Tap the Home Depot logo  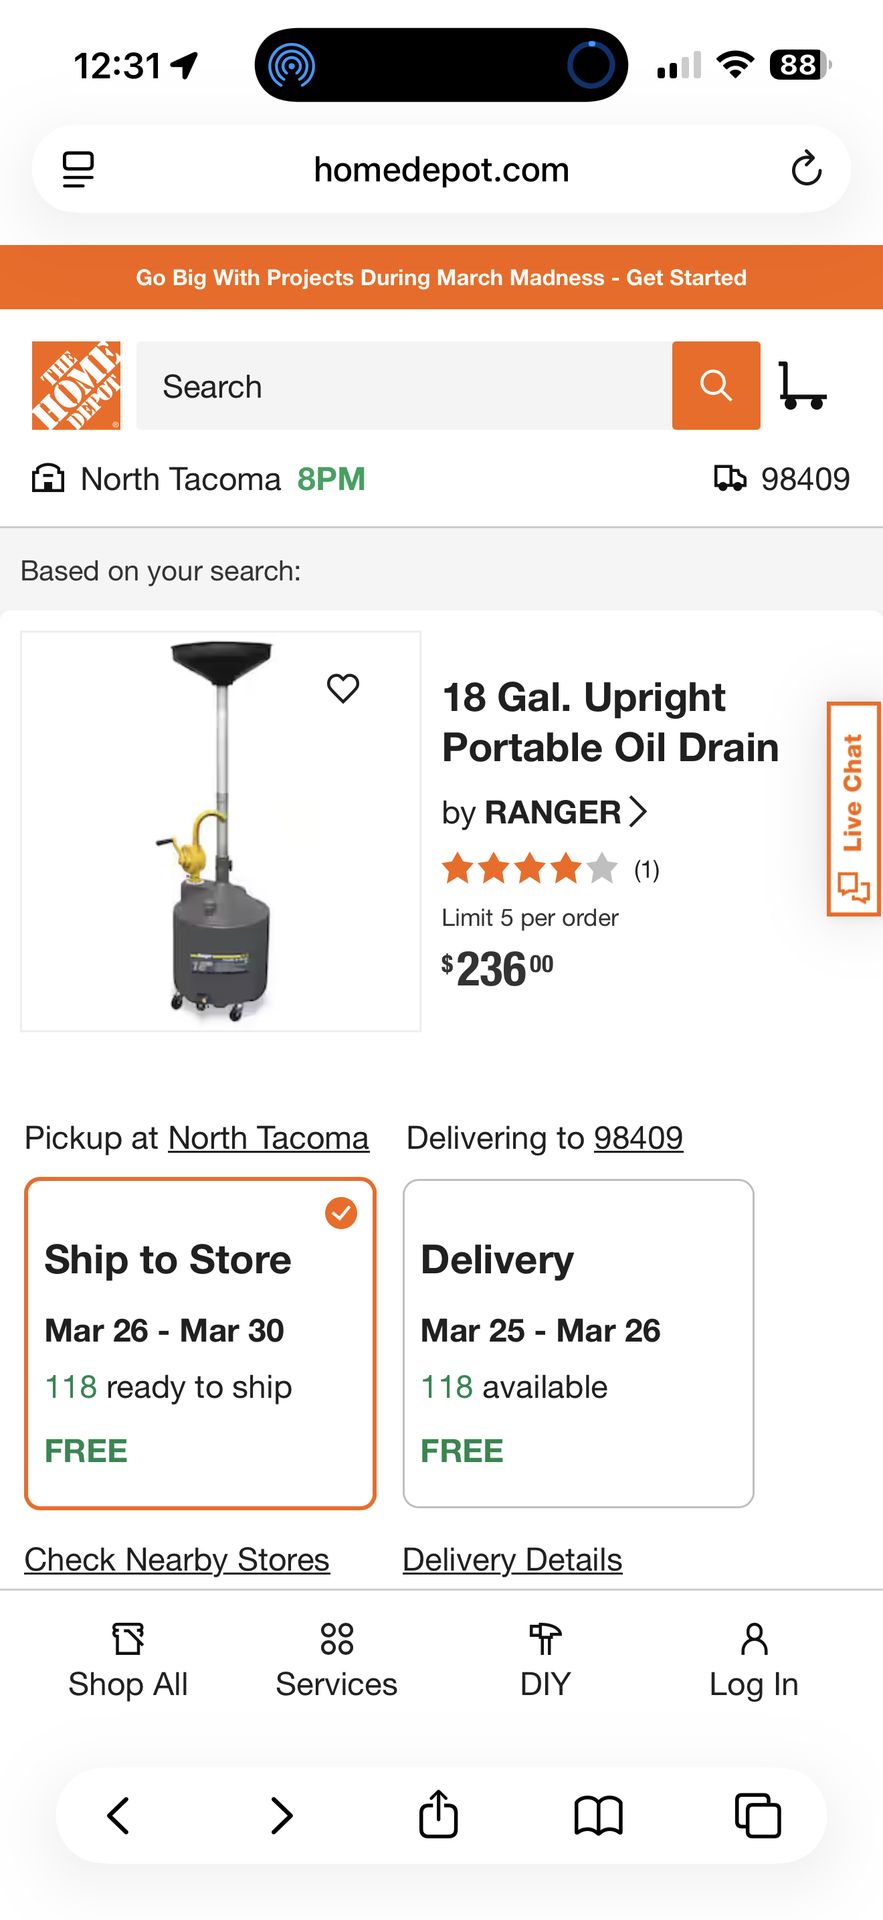[76, 385]
